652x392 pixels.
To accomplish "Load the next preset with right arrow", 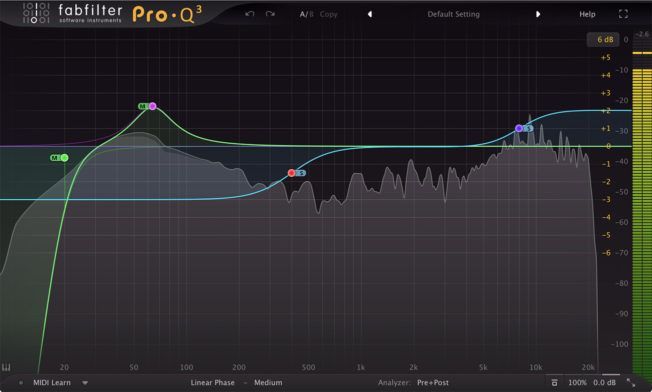I will click(x=538, y=14).
